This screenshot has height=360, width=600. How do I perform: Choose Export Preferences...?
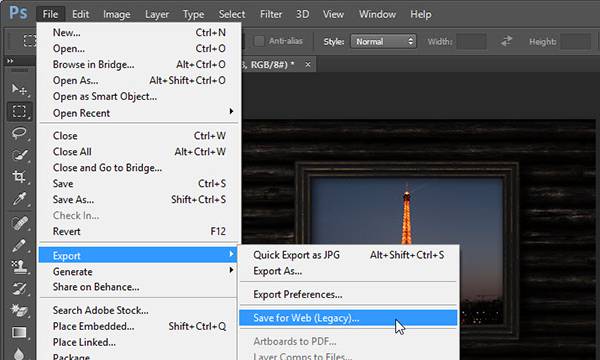click(349, 295)
